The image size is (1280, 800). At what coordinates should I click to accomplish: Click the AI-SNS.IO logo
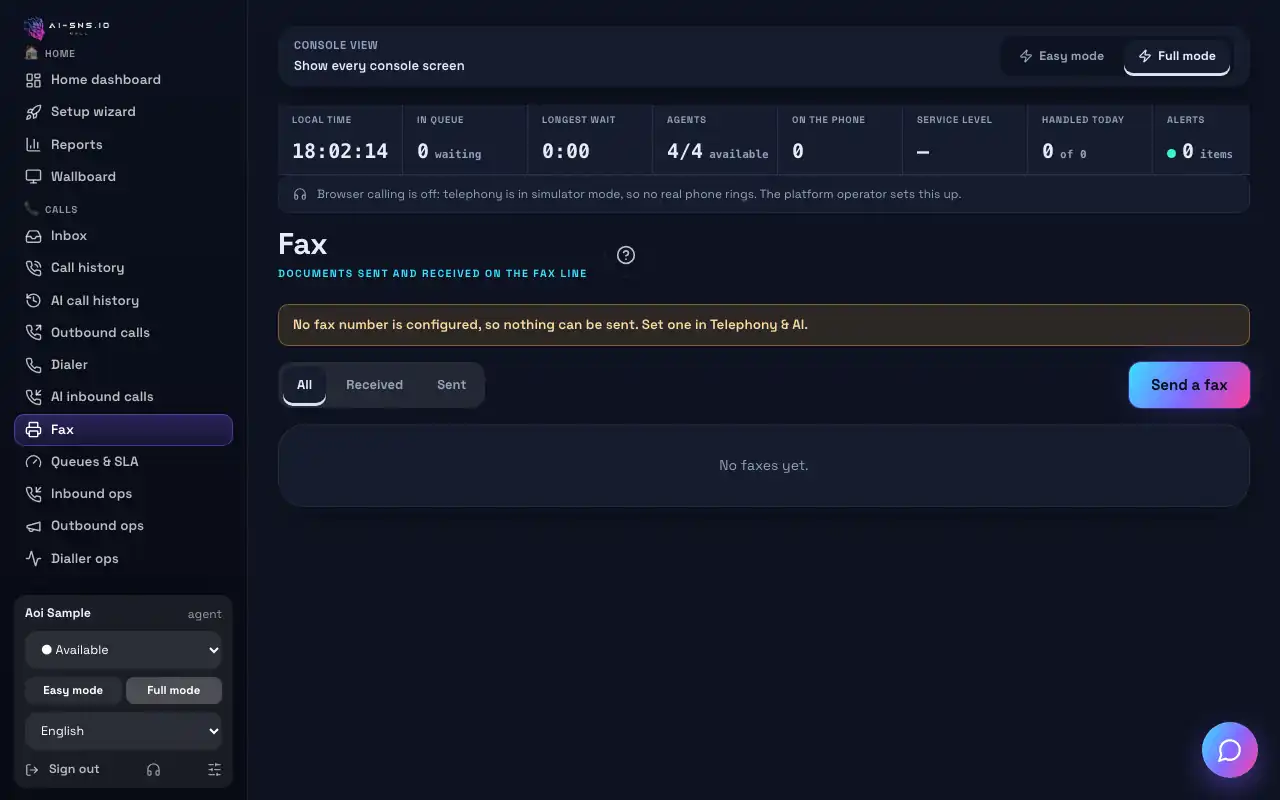68,27
